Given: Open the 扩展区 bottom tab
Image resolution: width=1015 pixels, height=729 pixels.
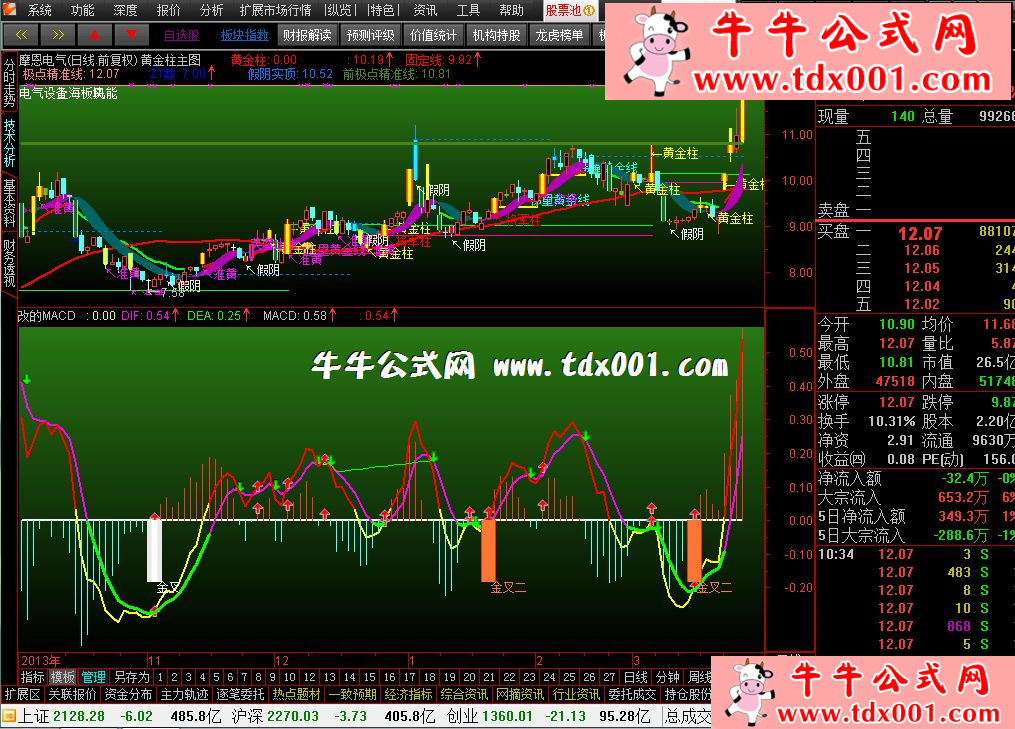Looking at the screenshot, I should tap(23, 694).
